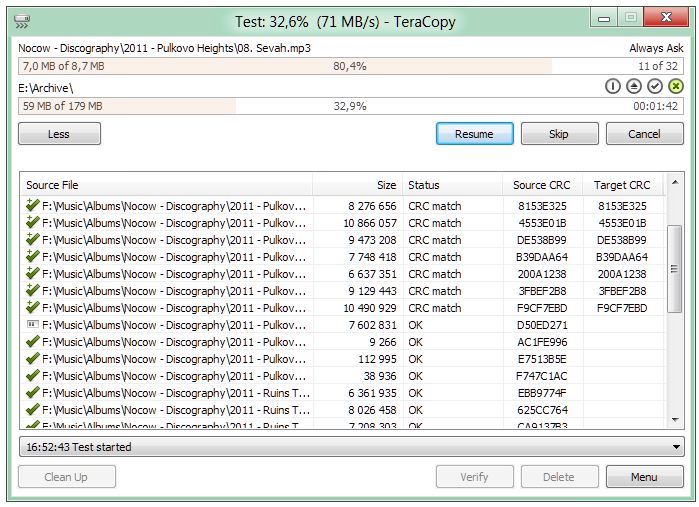Select target CRC value 3FBEF2B8
Viewport: 699px width, 507px height.
click(x=622, y=291)
